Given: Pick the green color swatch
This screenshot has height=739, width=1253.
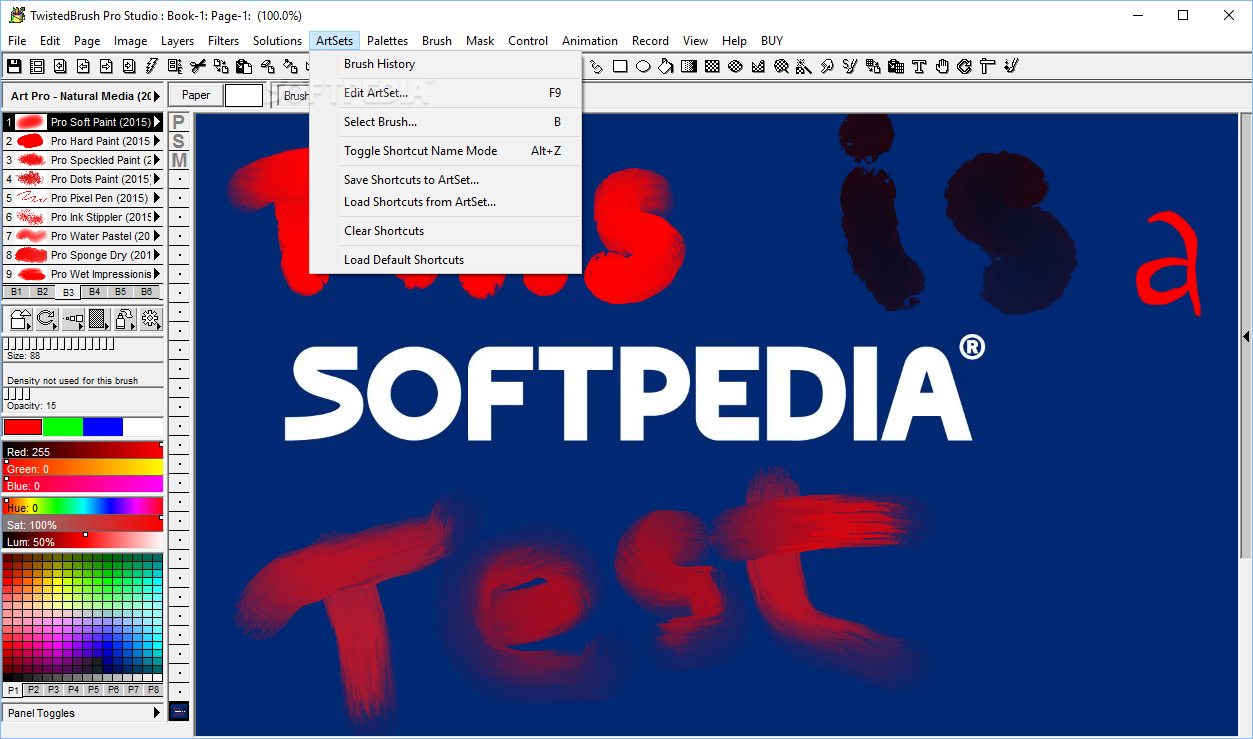Looking at the screenshot, I should point(63,427).
